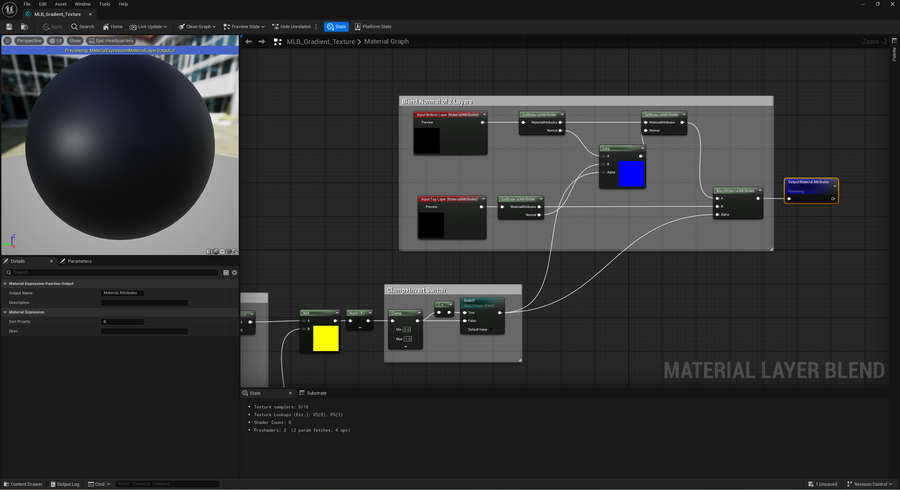Image resolution: width=900 pixels, height=490 pixels.
Task: Click the yellow color preview on Add node
Action: pyautogui.click(x=325, y=338)
